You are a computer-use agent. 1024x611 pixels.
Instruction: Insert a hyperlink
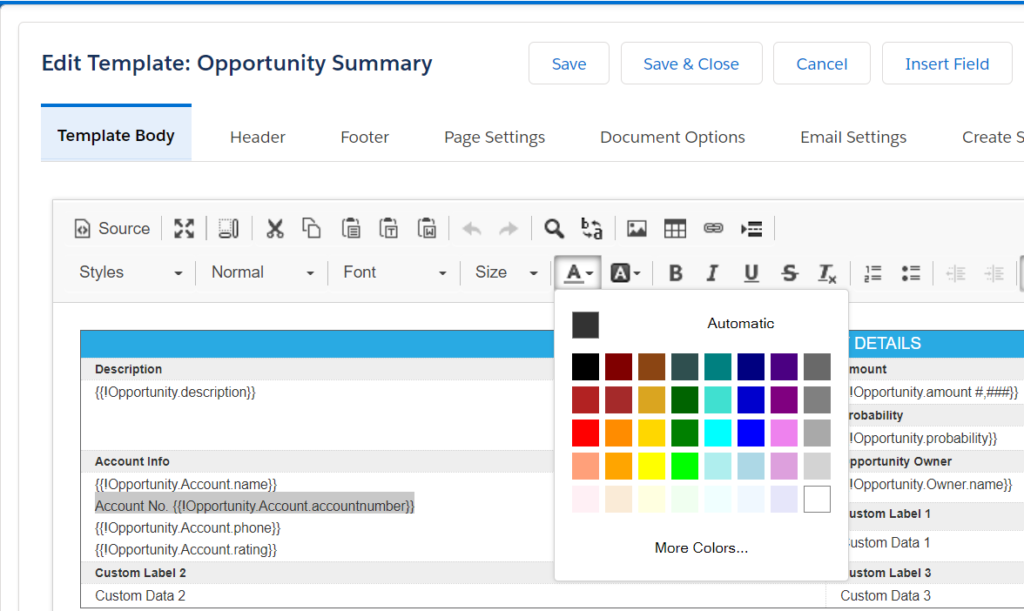(713, 228)
